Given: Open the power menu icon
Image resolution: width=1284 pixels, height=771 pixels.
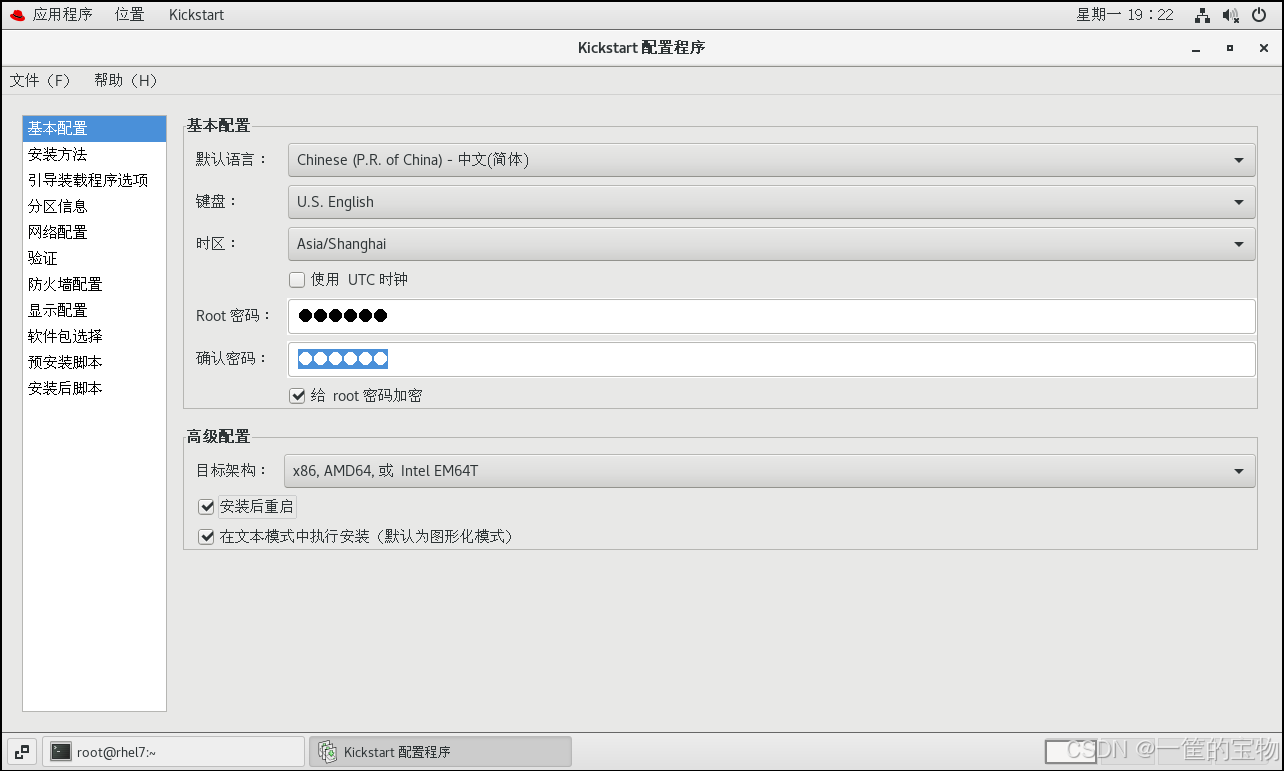Looking at the screenshot, I should (x=1259, y=15).
